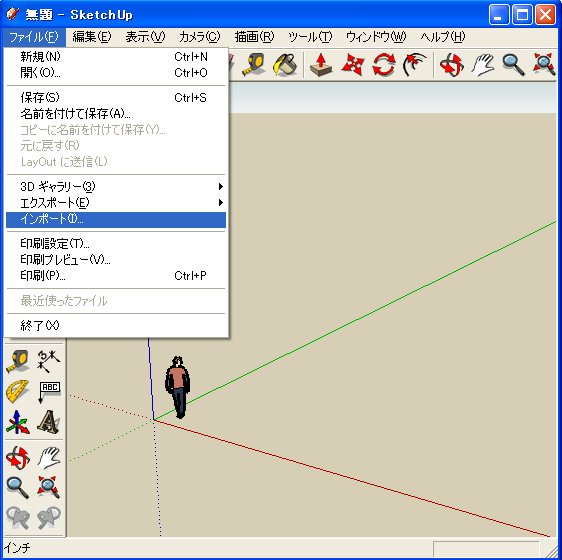Image resolution: width=562 pixels, height=560 pixels.
Task: Select the Paint Bucket tool
Action: (x=285, y=65)
